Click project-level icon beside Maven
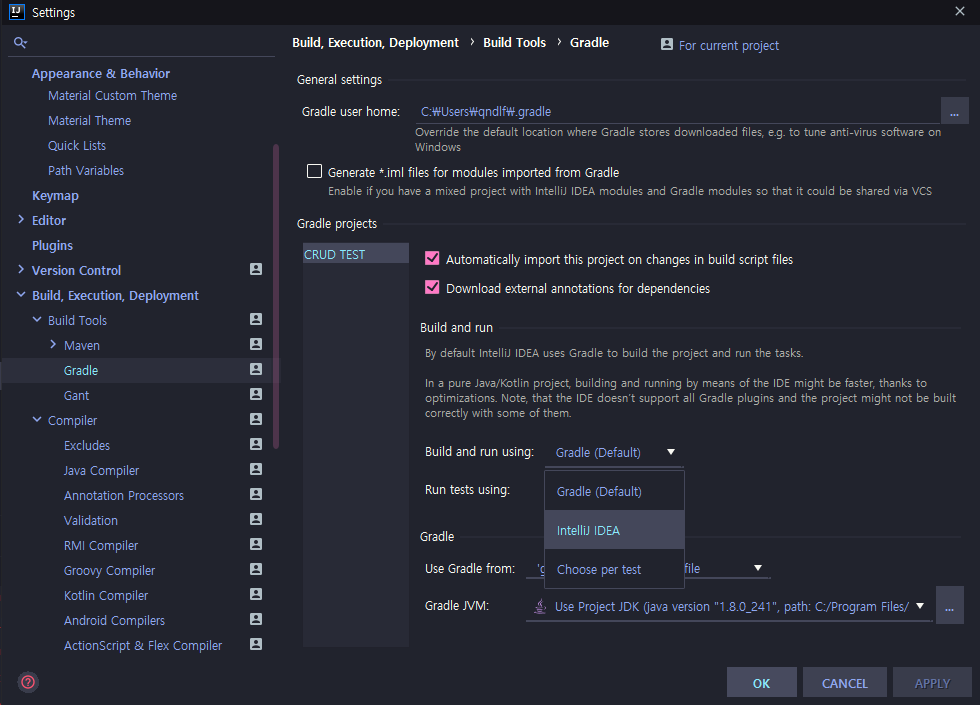Screen dimensions: 980x705 pyautogui.click(x=256, y=344)
